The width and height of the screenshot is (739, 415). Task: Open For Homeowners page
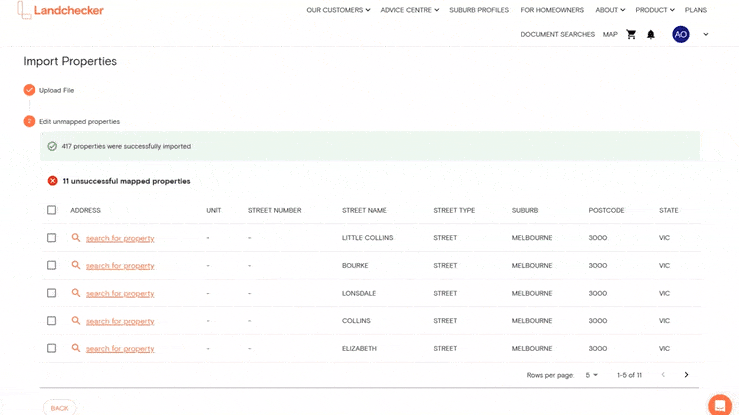[552, 10]
